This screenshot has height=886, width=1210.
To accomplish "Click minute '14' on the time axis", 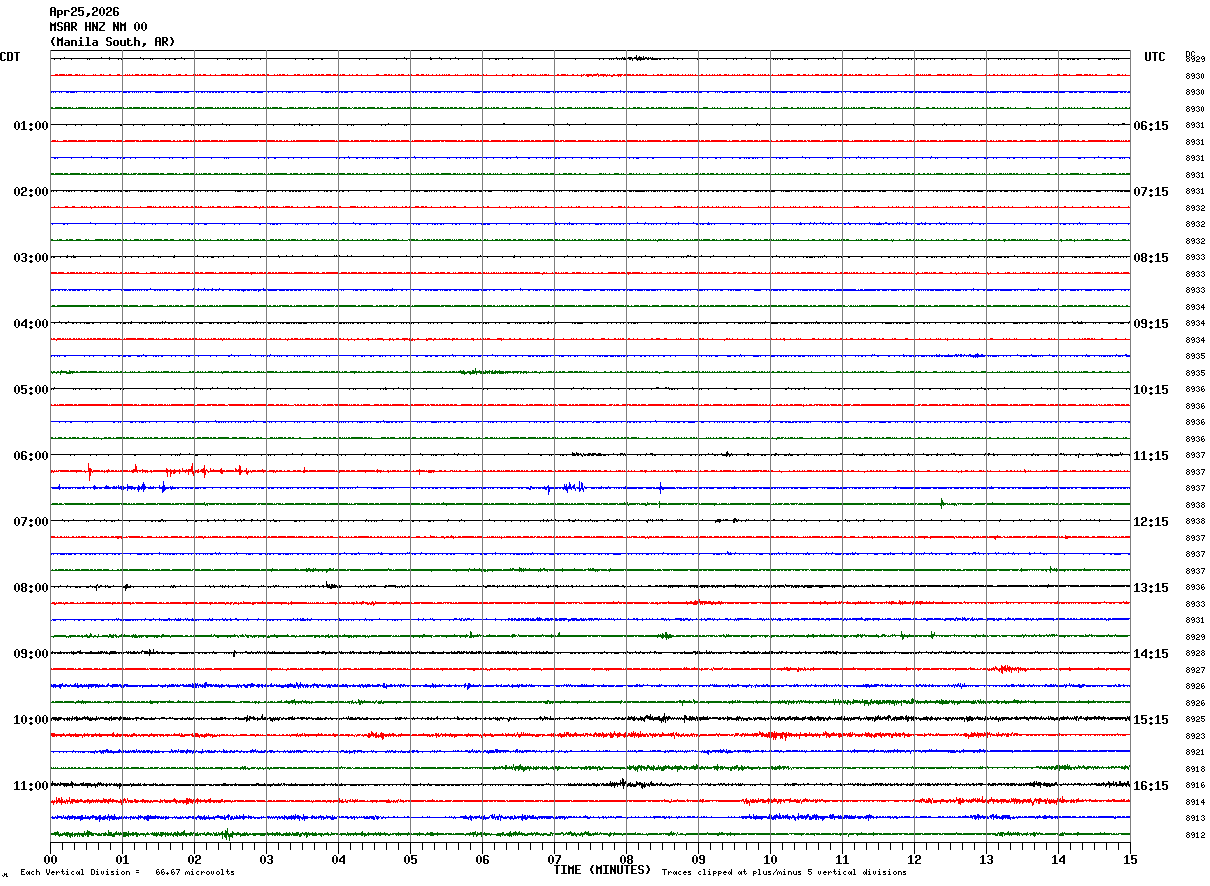I will click(1058, 859).
